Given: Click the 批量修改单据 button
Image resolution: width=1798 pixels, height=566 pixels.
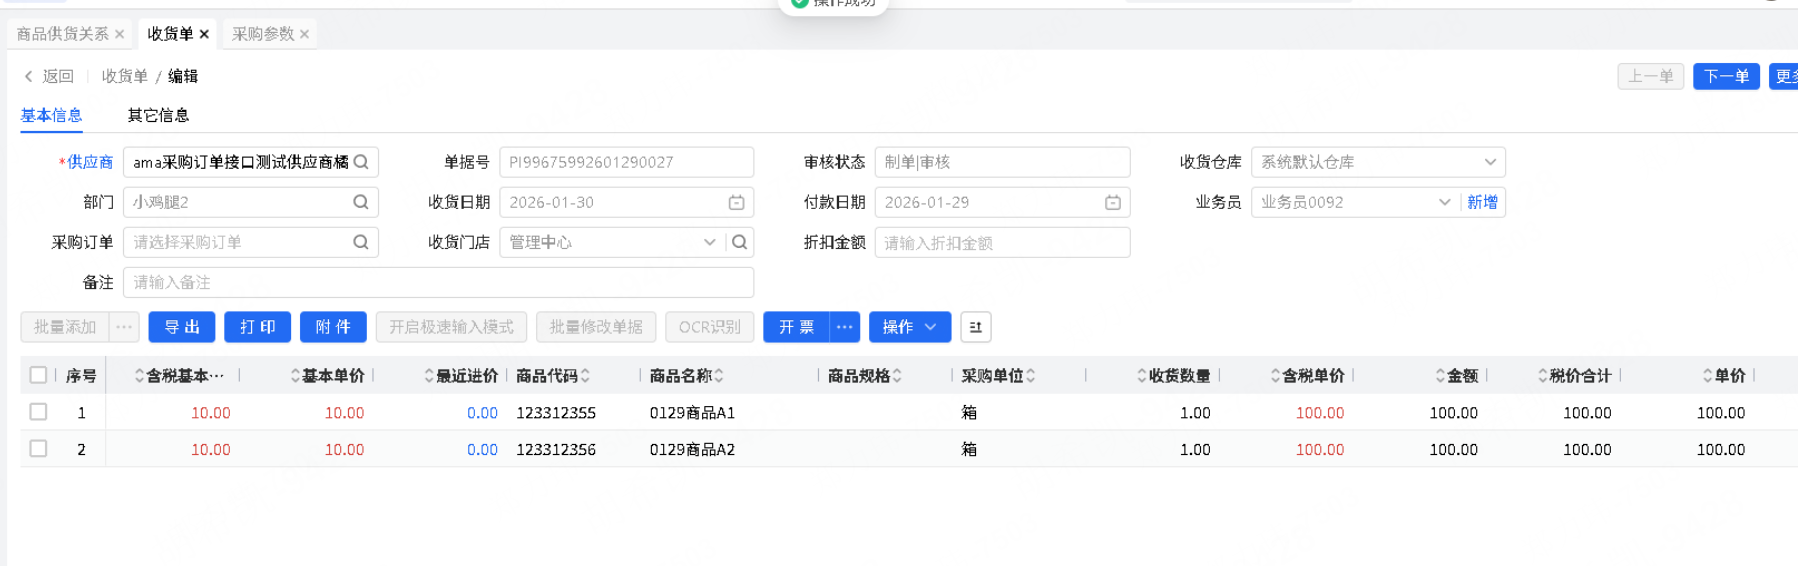Looking at the screenshot, I should [x=596, y=327].
